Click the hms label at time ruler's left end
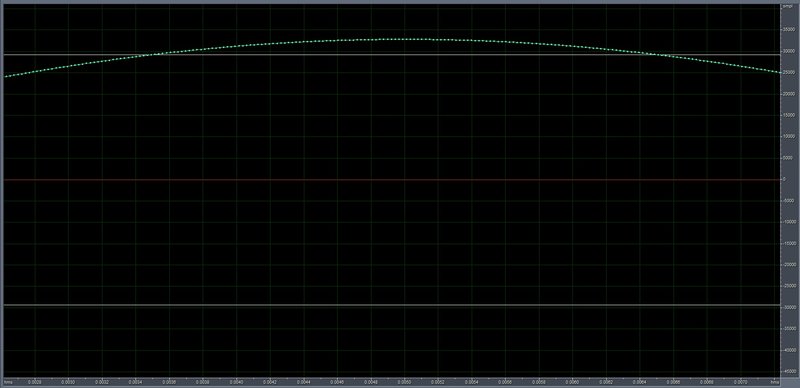Screen dimensions: 800x388 click(8, 381)
